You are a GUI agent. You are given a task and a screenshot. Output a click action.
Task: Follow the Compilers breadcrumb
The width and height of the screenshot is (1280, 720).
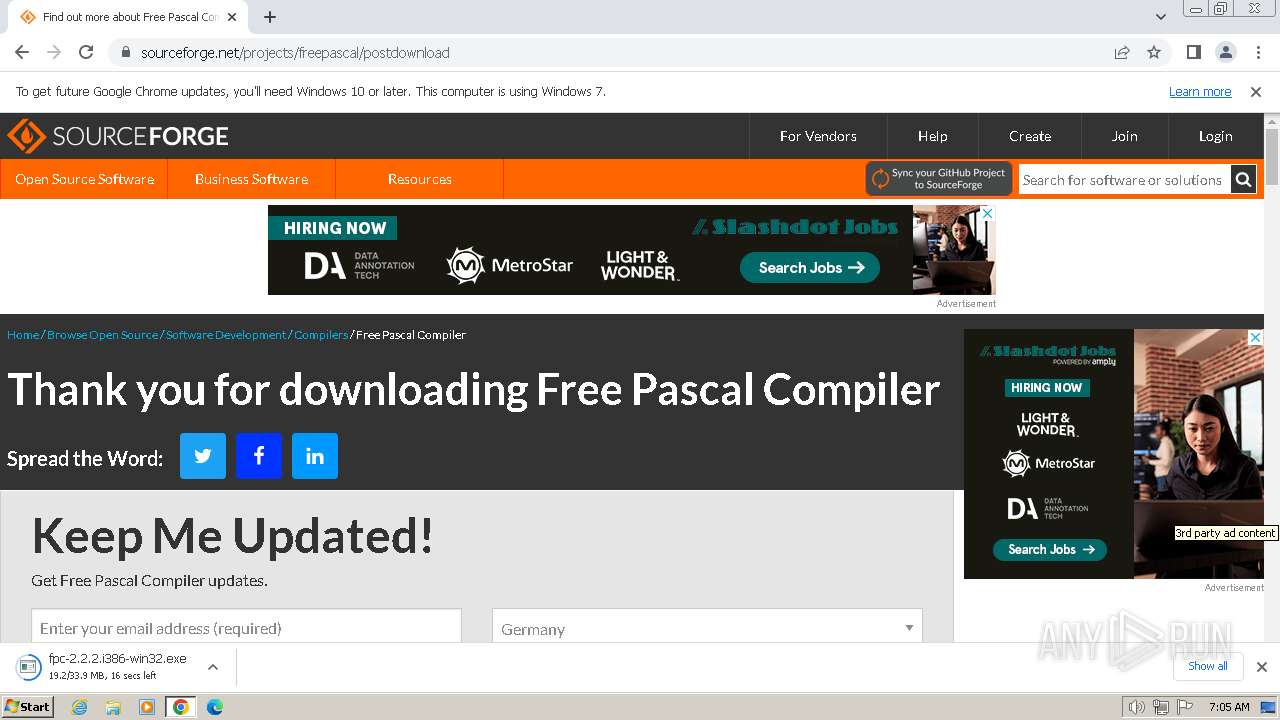point(321,335)
